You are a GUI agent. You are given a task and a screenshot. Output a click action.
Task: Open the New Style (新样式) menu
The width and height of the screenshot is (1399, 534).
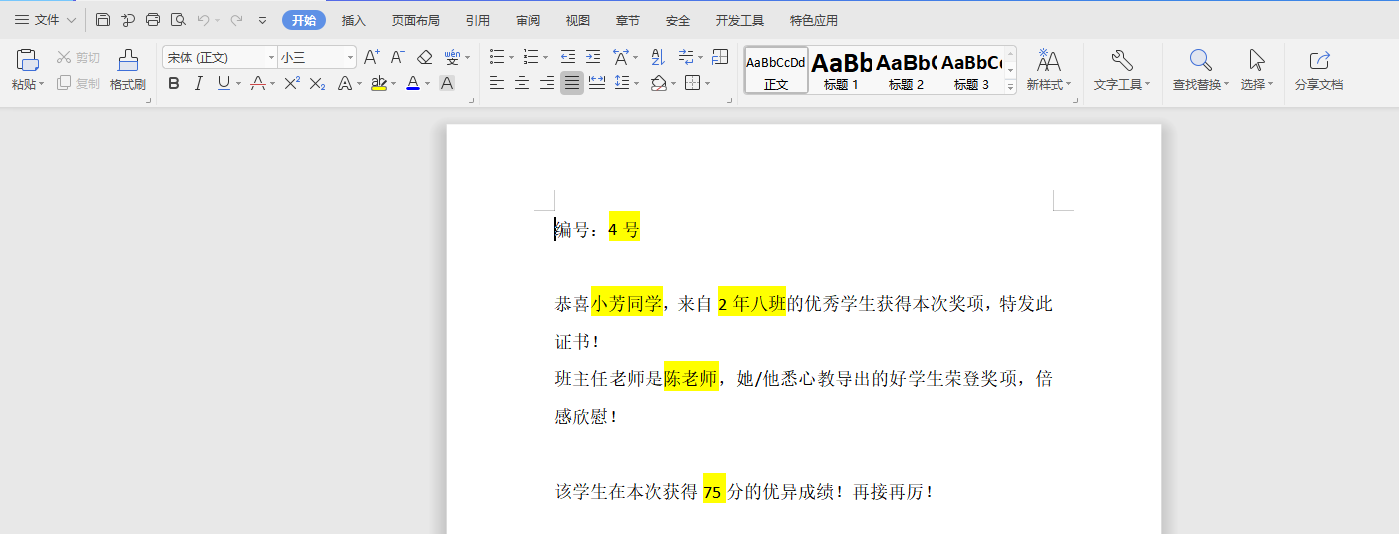1049,70
